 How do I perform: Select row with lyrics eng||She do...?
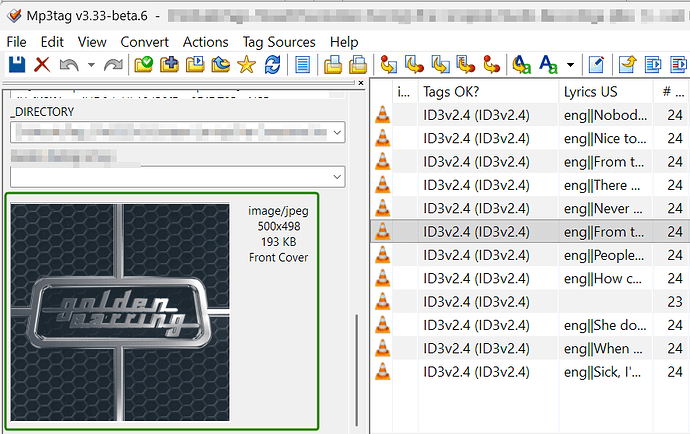[x=530, y=325]
